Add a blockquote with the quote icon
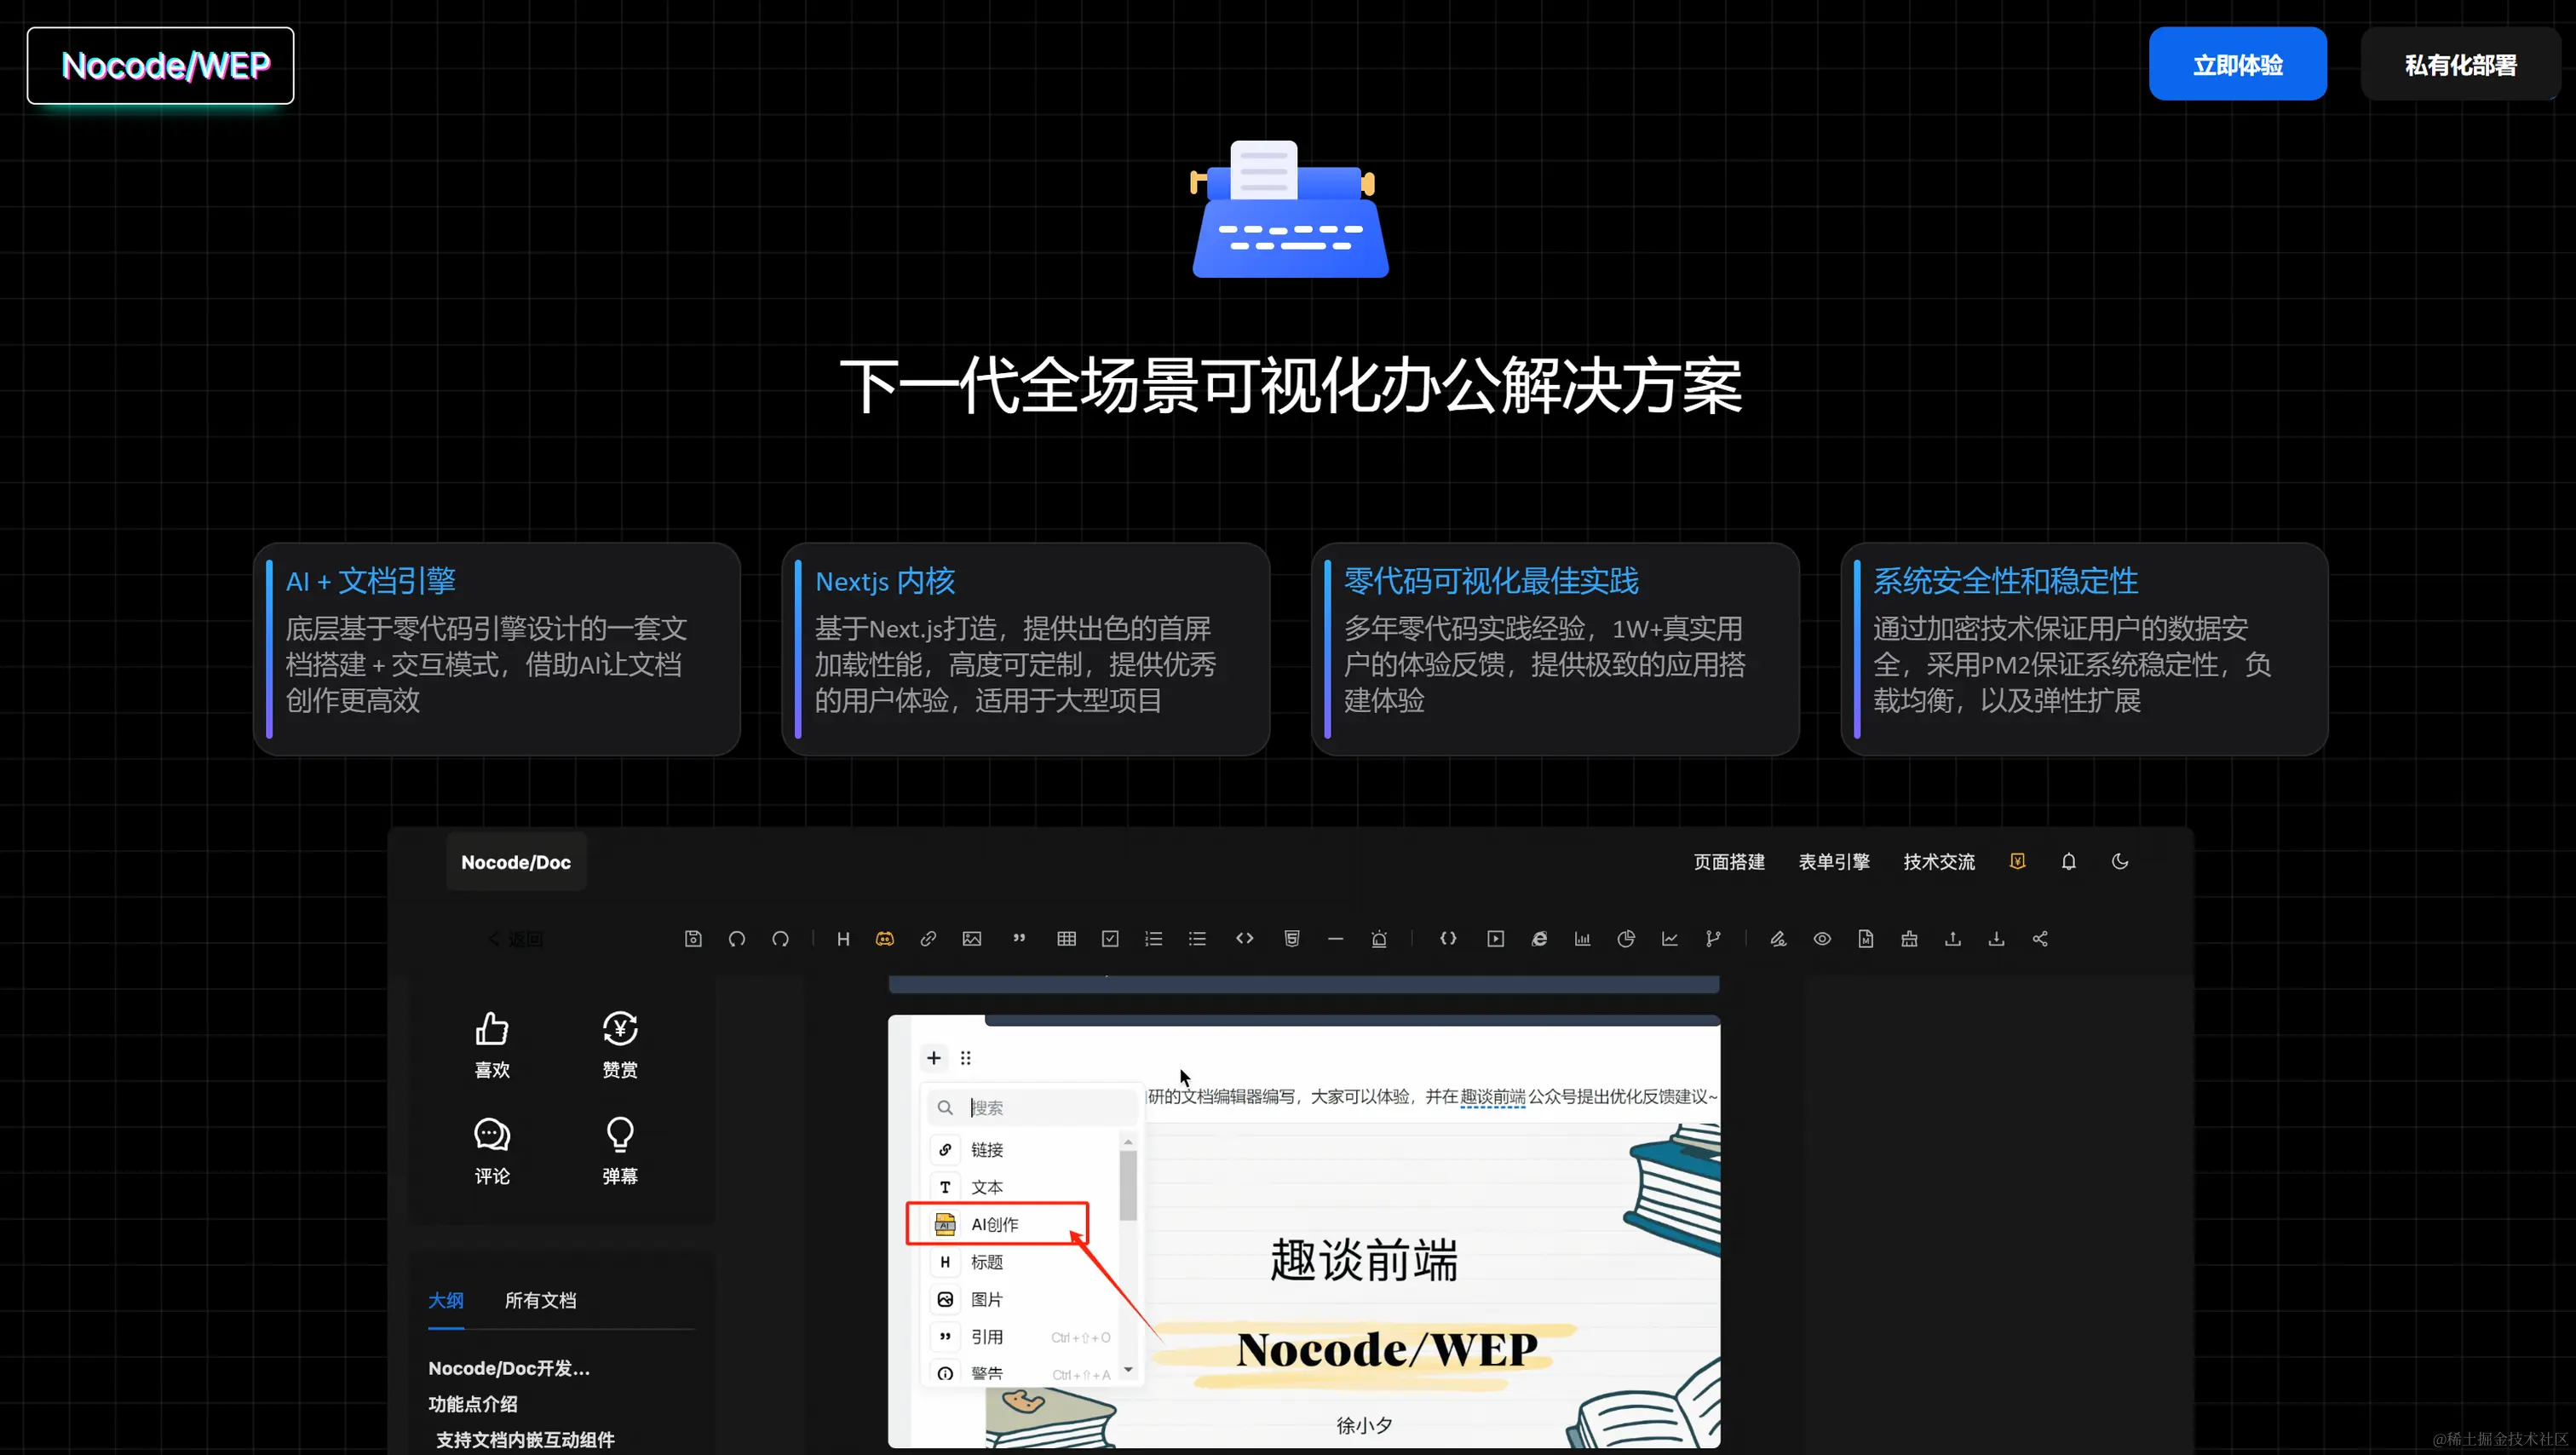2576x1455 pixels. pos(1019,938)
